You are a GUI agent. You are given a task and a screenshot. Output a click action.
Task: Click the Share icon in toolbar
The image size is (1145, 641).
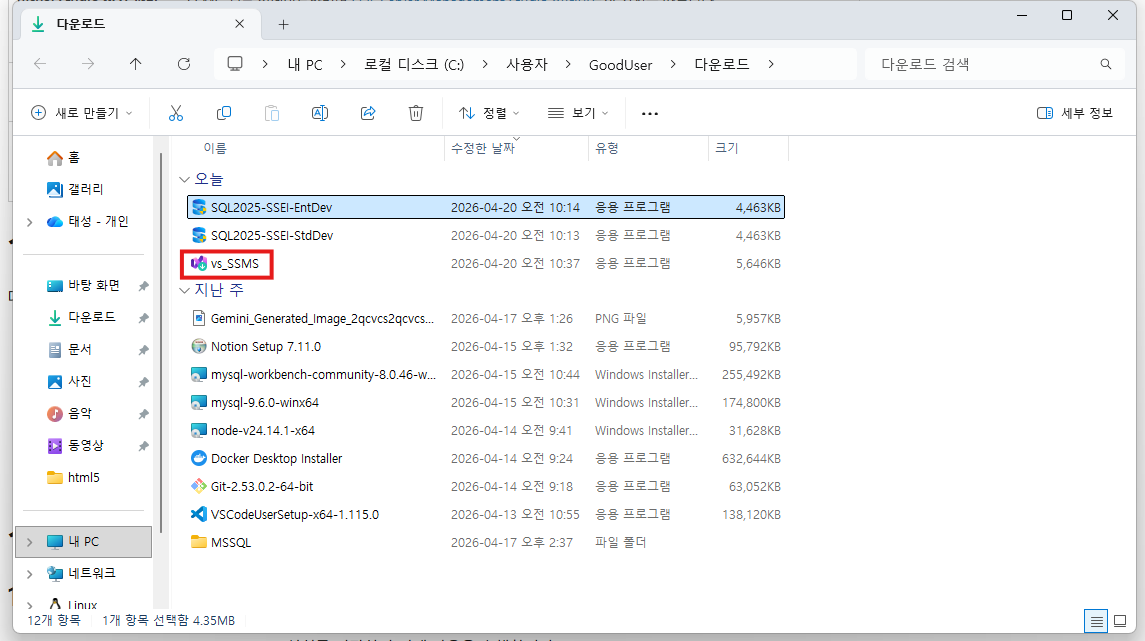368,113
